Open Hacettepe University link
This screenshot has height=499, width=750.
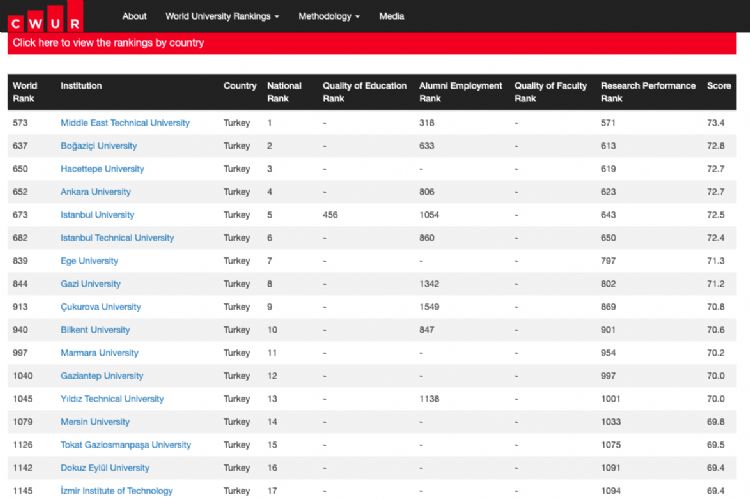coord(102,169)
